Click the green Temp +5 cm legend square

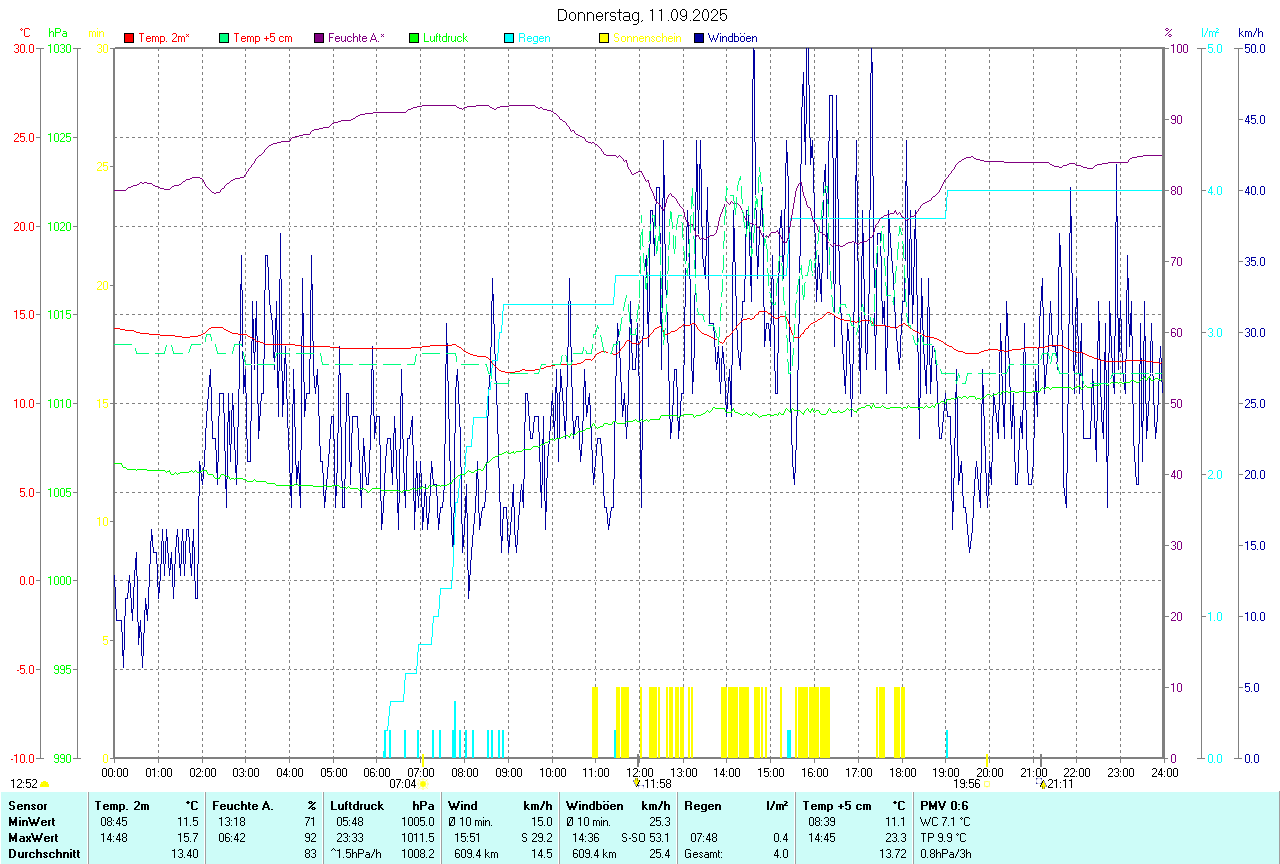pyautogui.click(x=224, y=38)
